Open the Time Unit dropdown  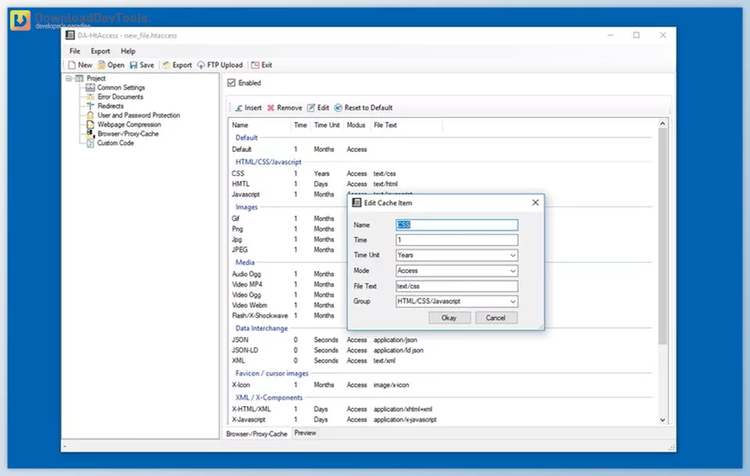click(x=513, y=255)
